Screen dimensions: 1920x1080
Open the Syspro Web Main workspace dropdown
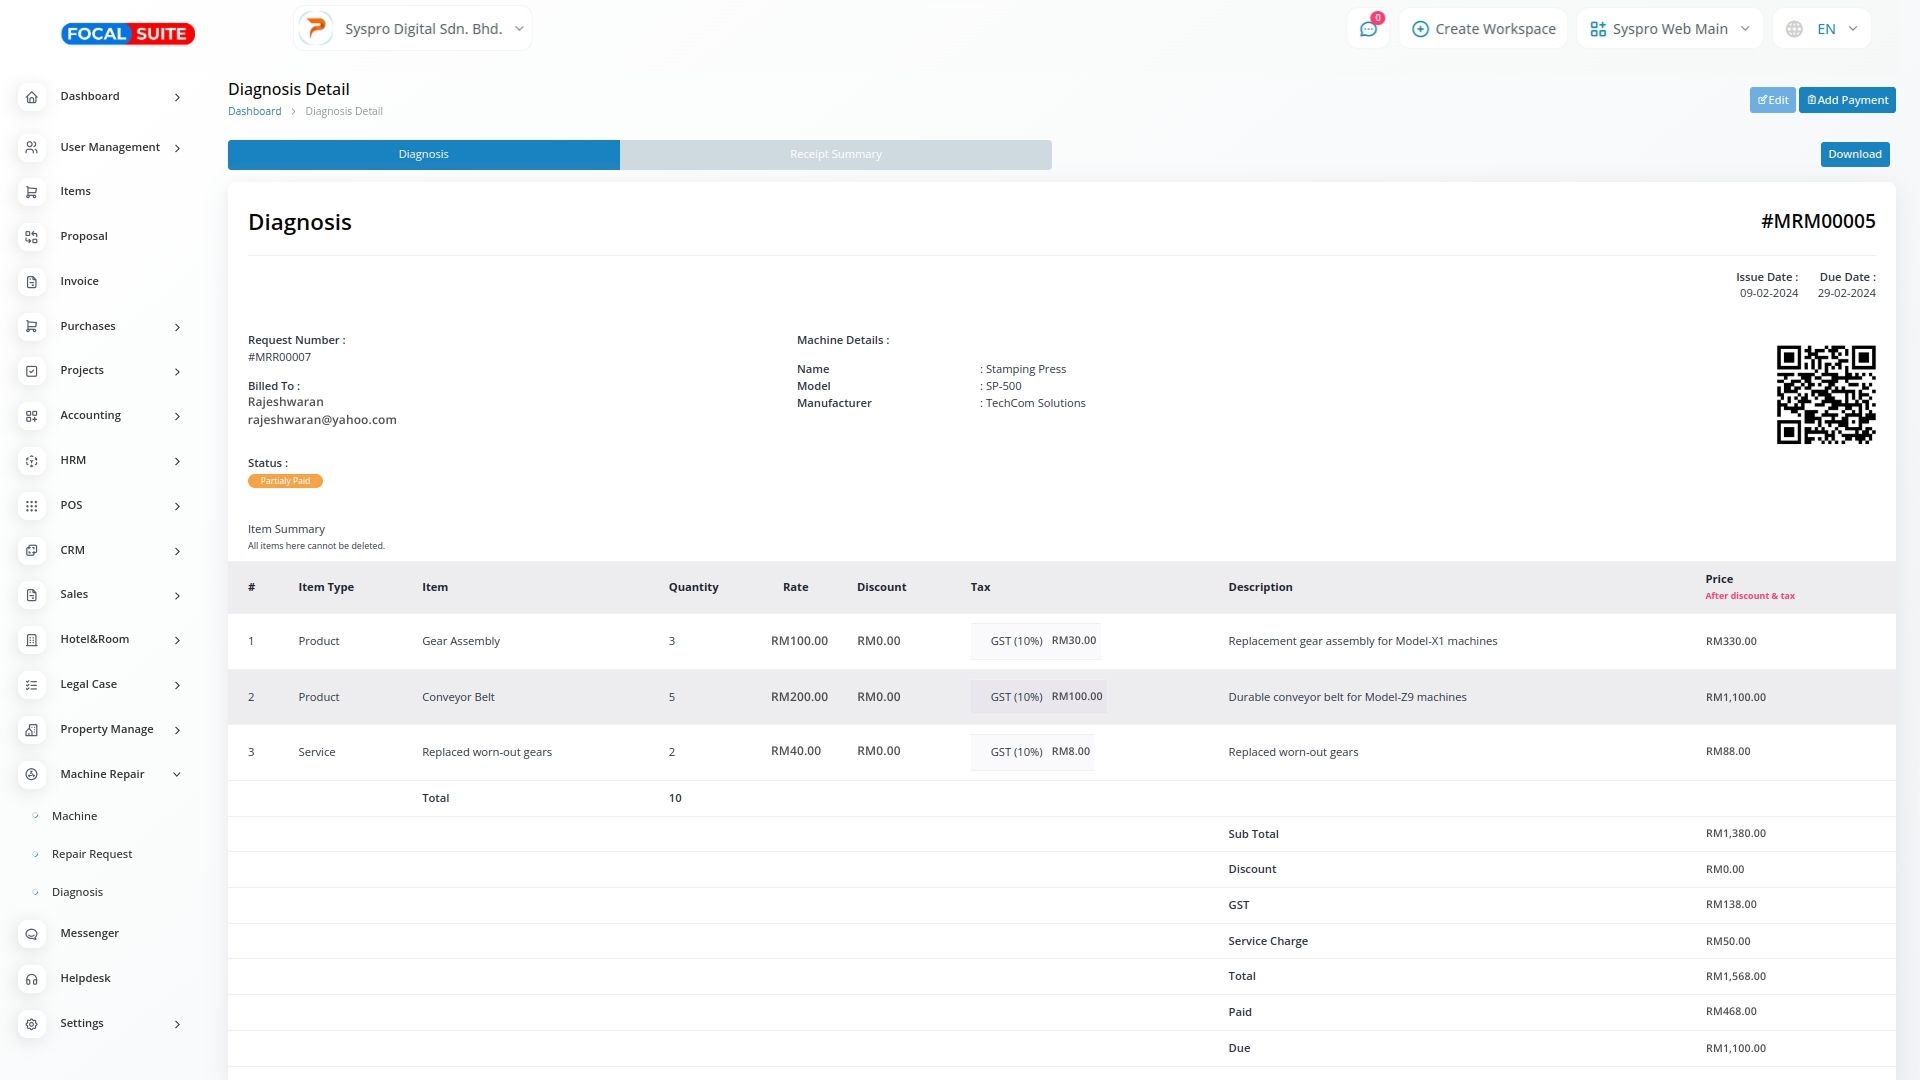click(x=1669, y=29)
